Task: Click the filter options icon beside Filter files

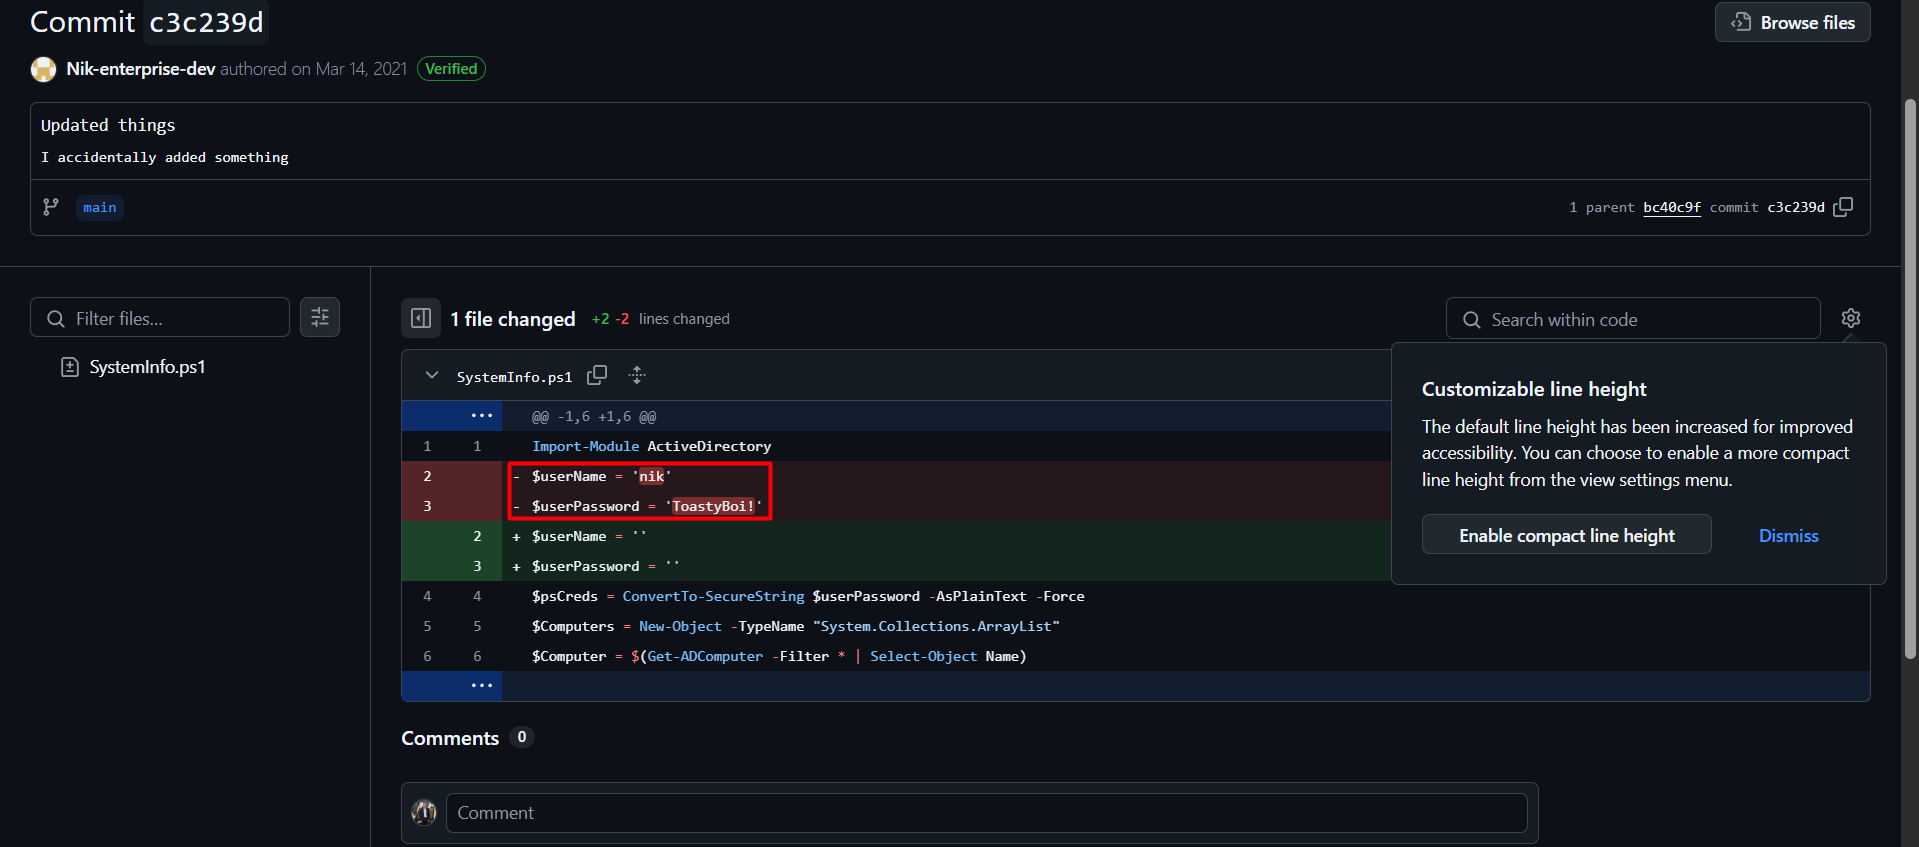Action: tap(320, 318)
